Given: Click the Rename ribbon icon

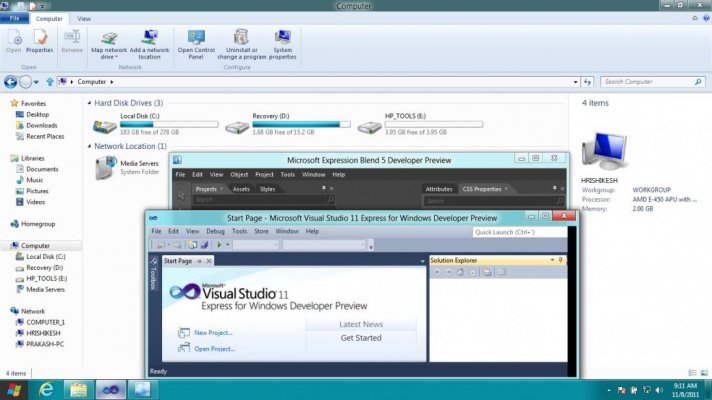Looking at the screenshot, I should coord(72,42).
